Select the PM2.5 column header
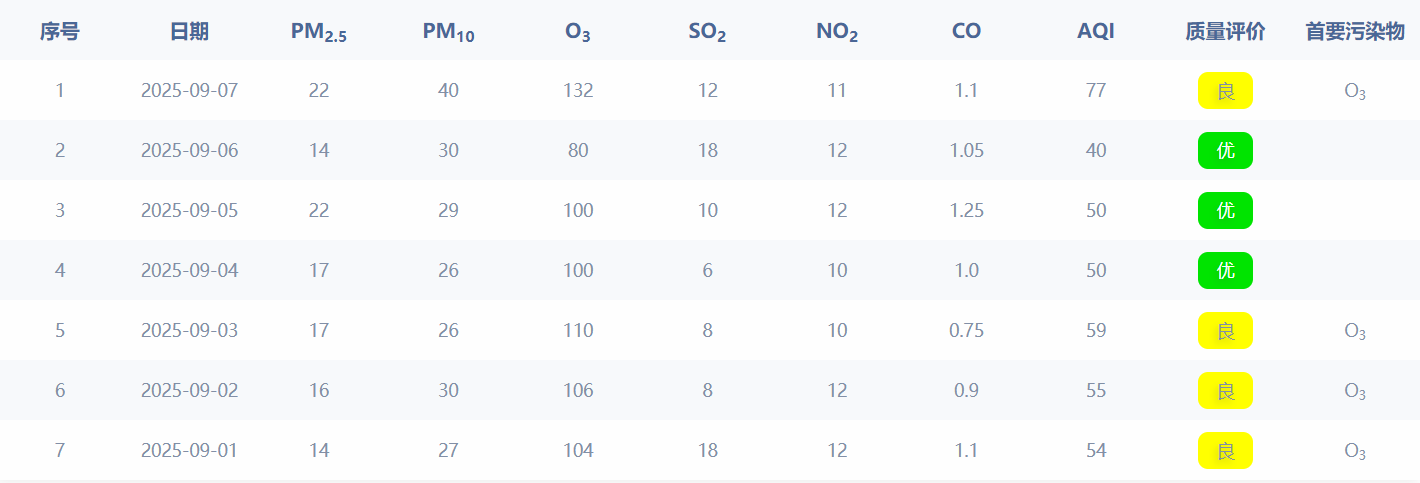Screen dimensions: 1420x483 (x=319, y=33)
